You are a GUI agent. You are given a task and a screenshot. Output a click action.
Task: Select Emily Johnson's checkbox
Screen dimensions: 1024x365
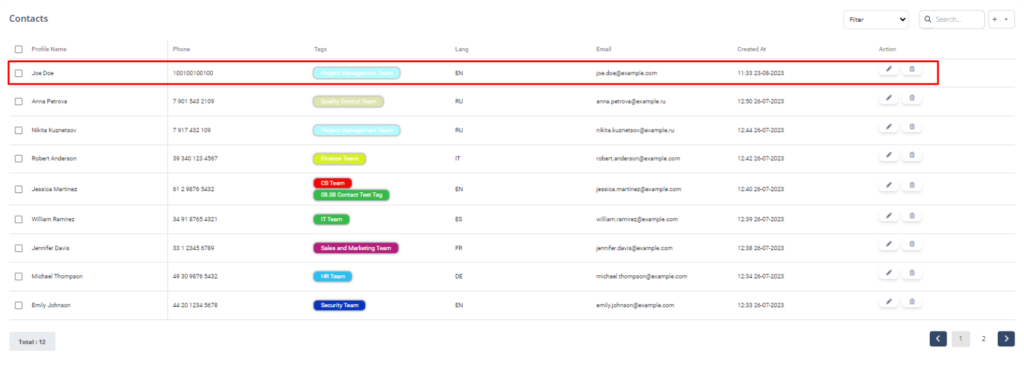click(18, 306)
